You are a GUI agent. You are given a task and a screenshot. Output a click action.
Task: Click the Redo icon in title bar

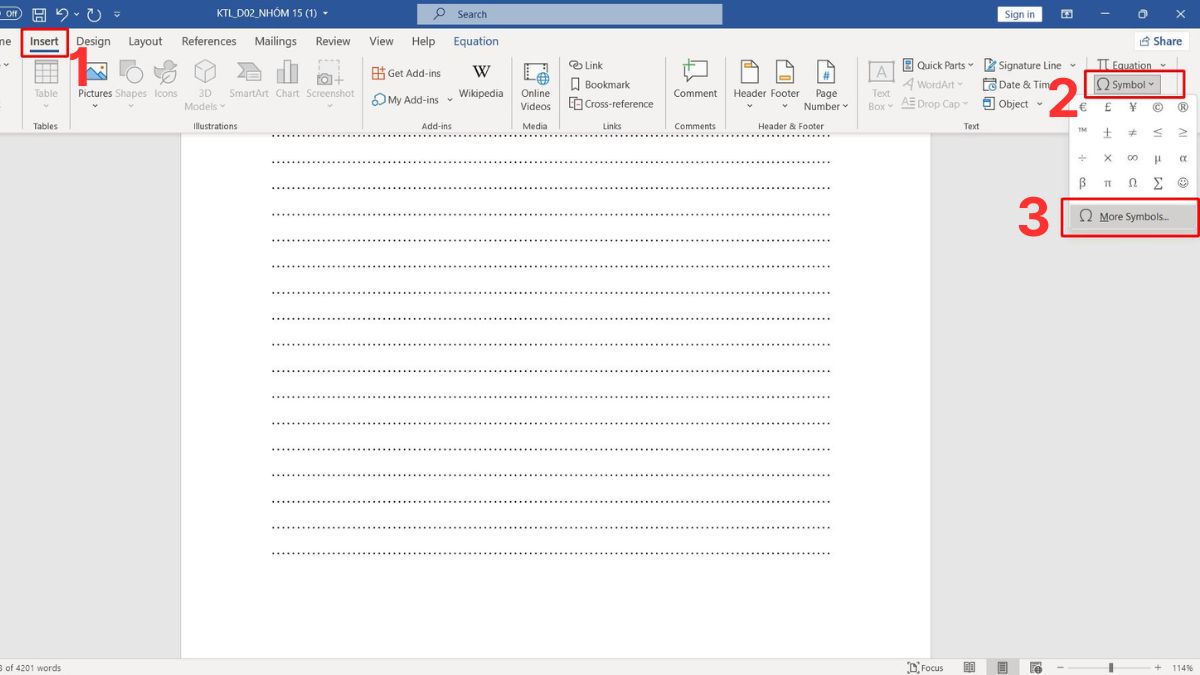94,15
